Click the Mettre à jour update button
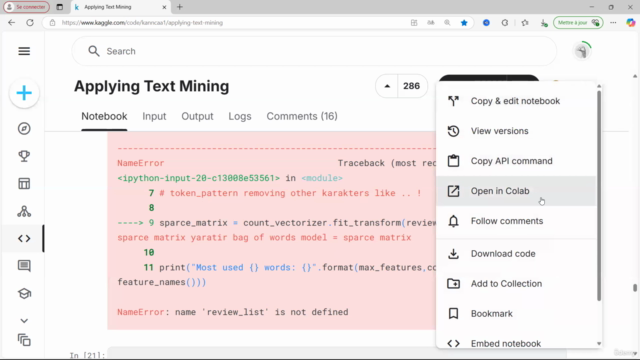 point(578,23)
